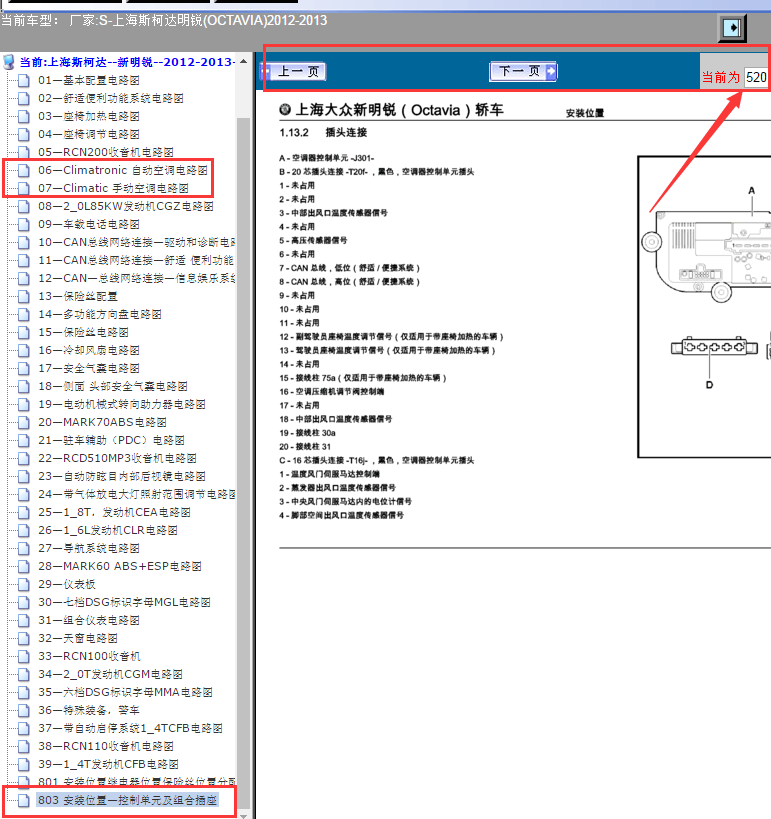Click the 空调器控制单元 J301 diagram image
Screen dimensions: 771x819
tap(704, 307)
